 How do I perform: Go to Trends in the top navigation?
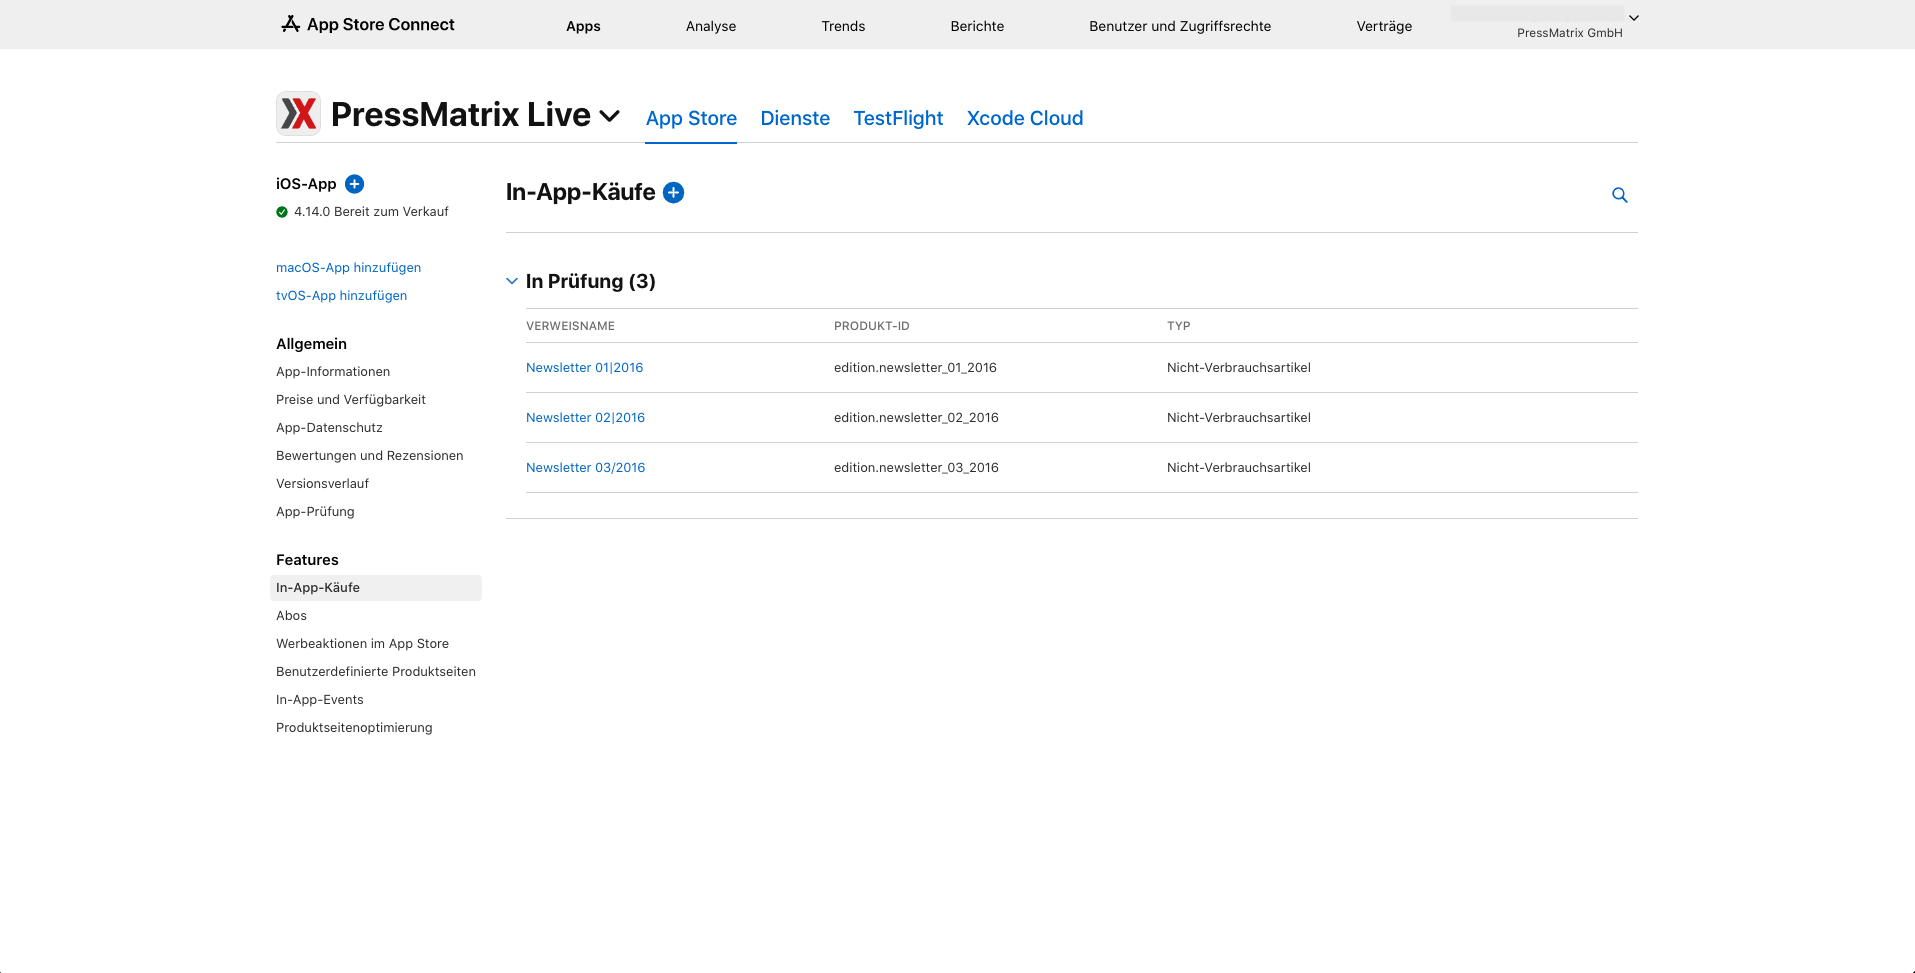click(x=843, y=26)
